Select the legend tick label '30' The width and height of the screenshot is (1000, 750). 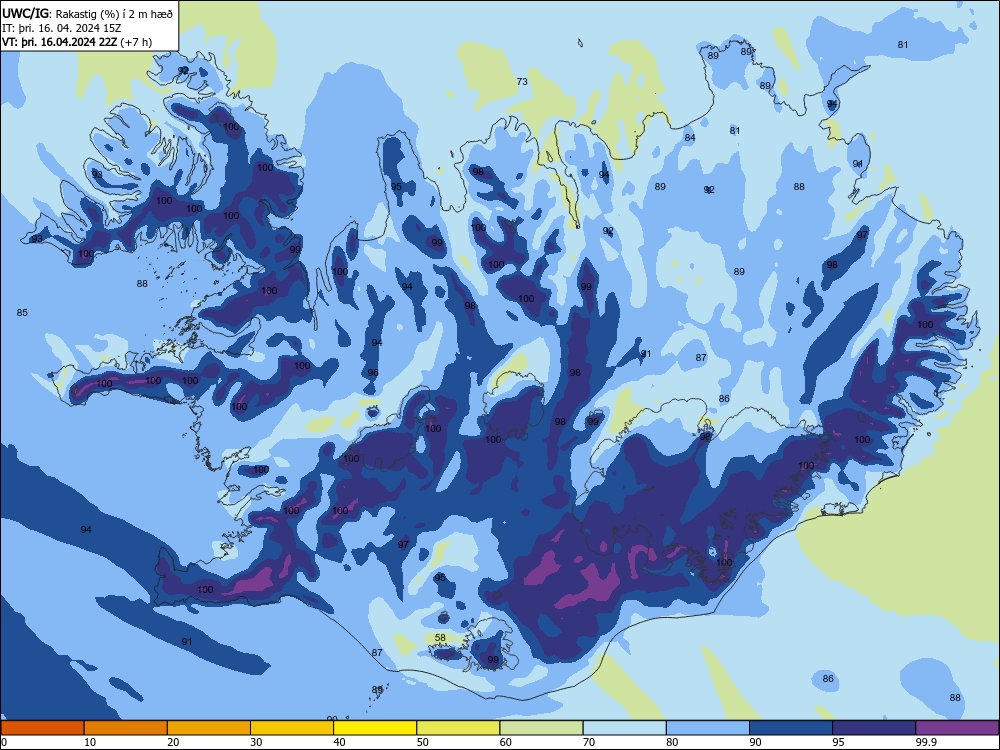tap(256, 742)
